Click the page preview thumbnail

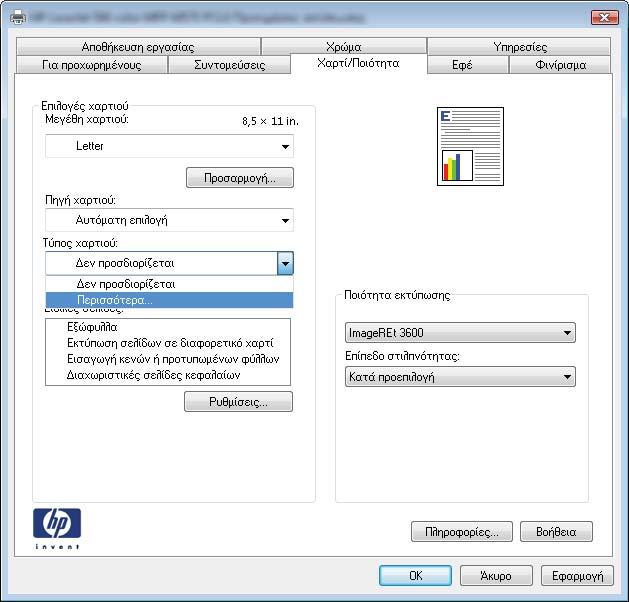470,146
